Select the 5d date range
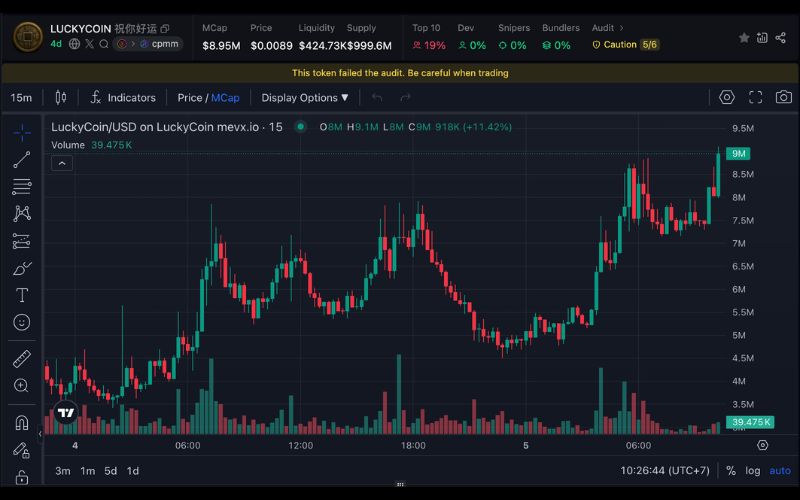The image size is (800, 500). click(111, 470)
